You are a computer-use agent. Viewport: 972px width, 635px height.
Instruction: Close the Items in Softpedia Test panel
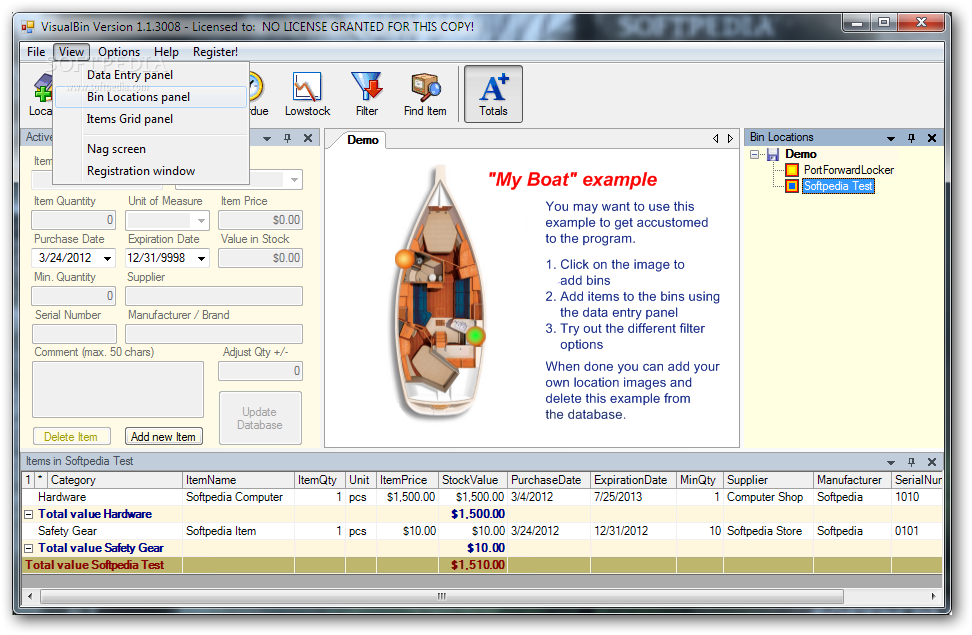tap(932, 462)
